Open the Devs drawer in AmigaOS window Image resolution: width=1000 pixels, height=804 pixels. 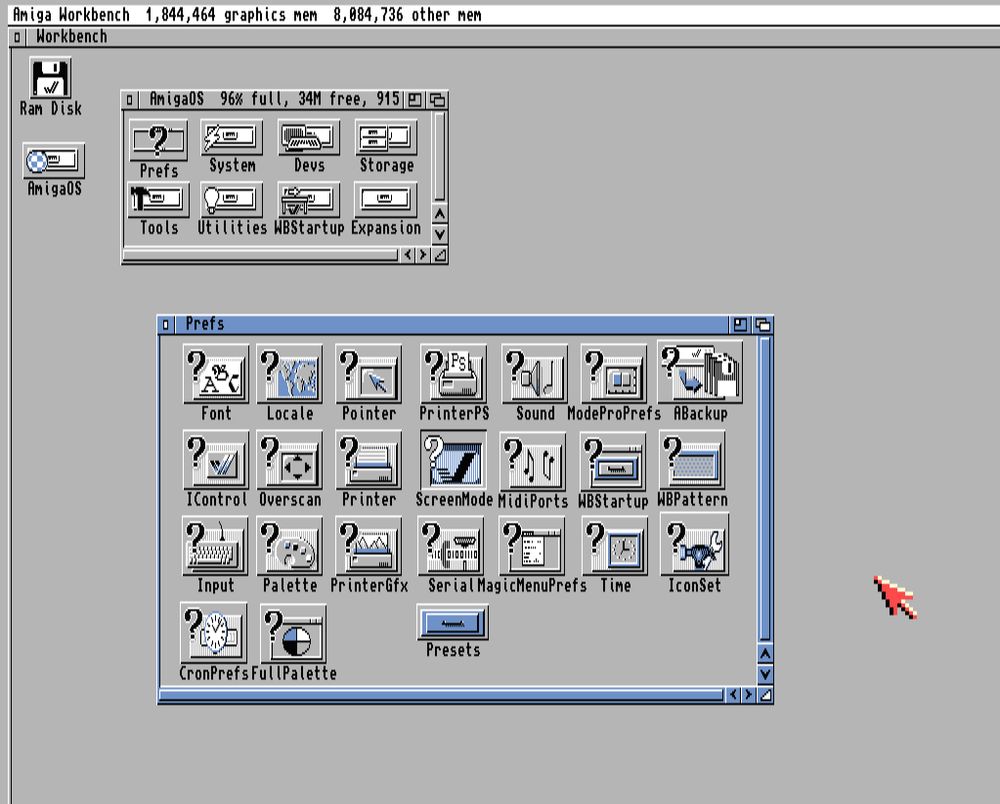[x=309, y=138]
